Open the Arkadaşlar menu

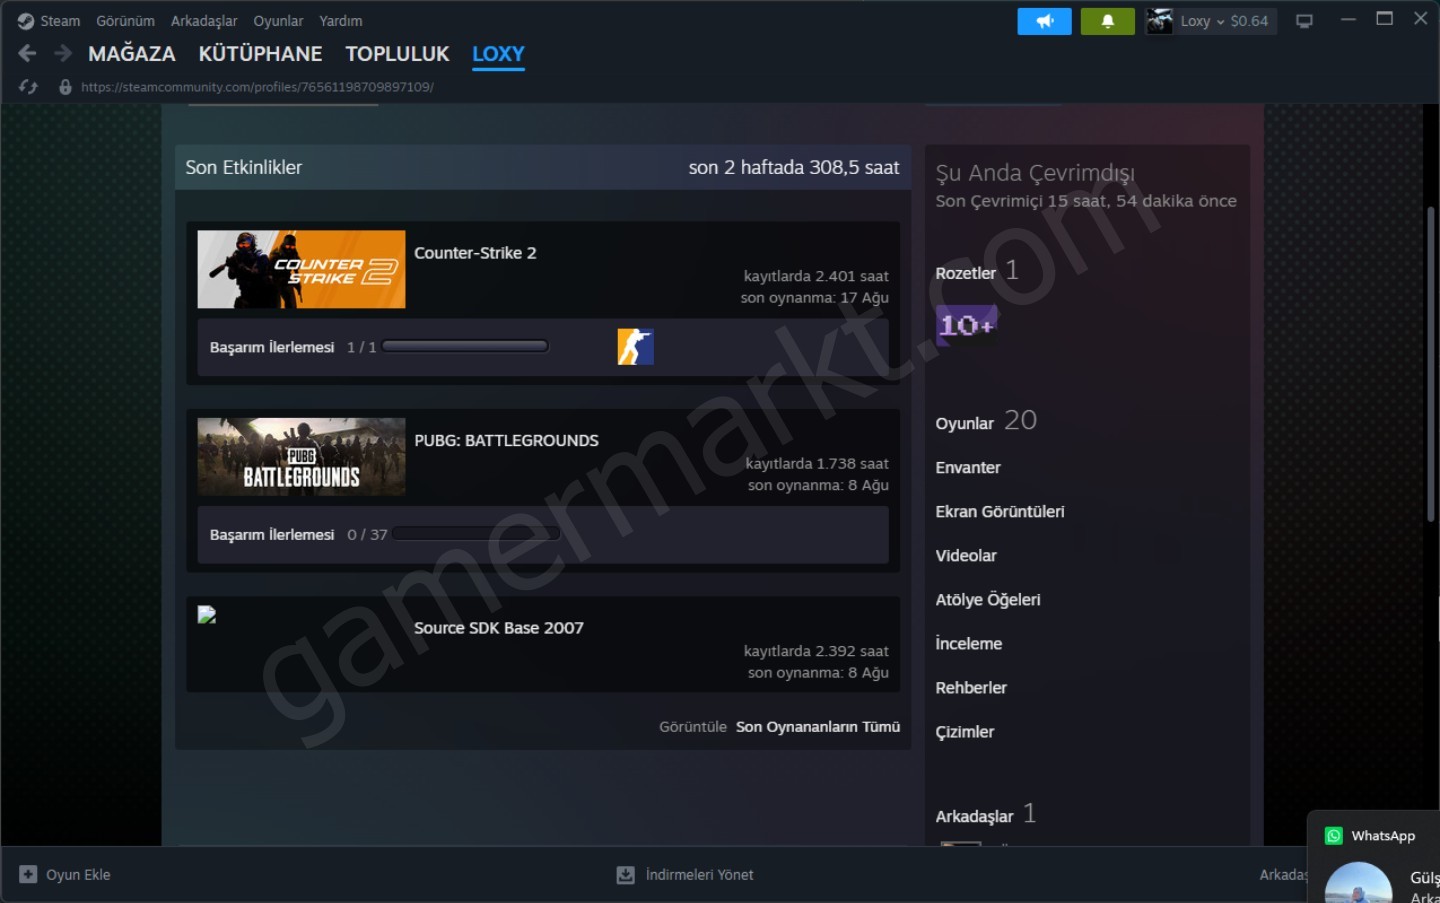[204, 21]
